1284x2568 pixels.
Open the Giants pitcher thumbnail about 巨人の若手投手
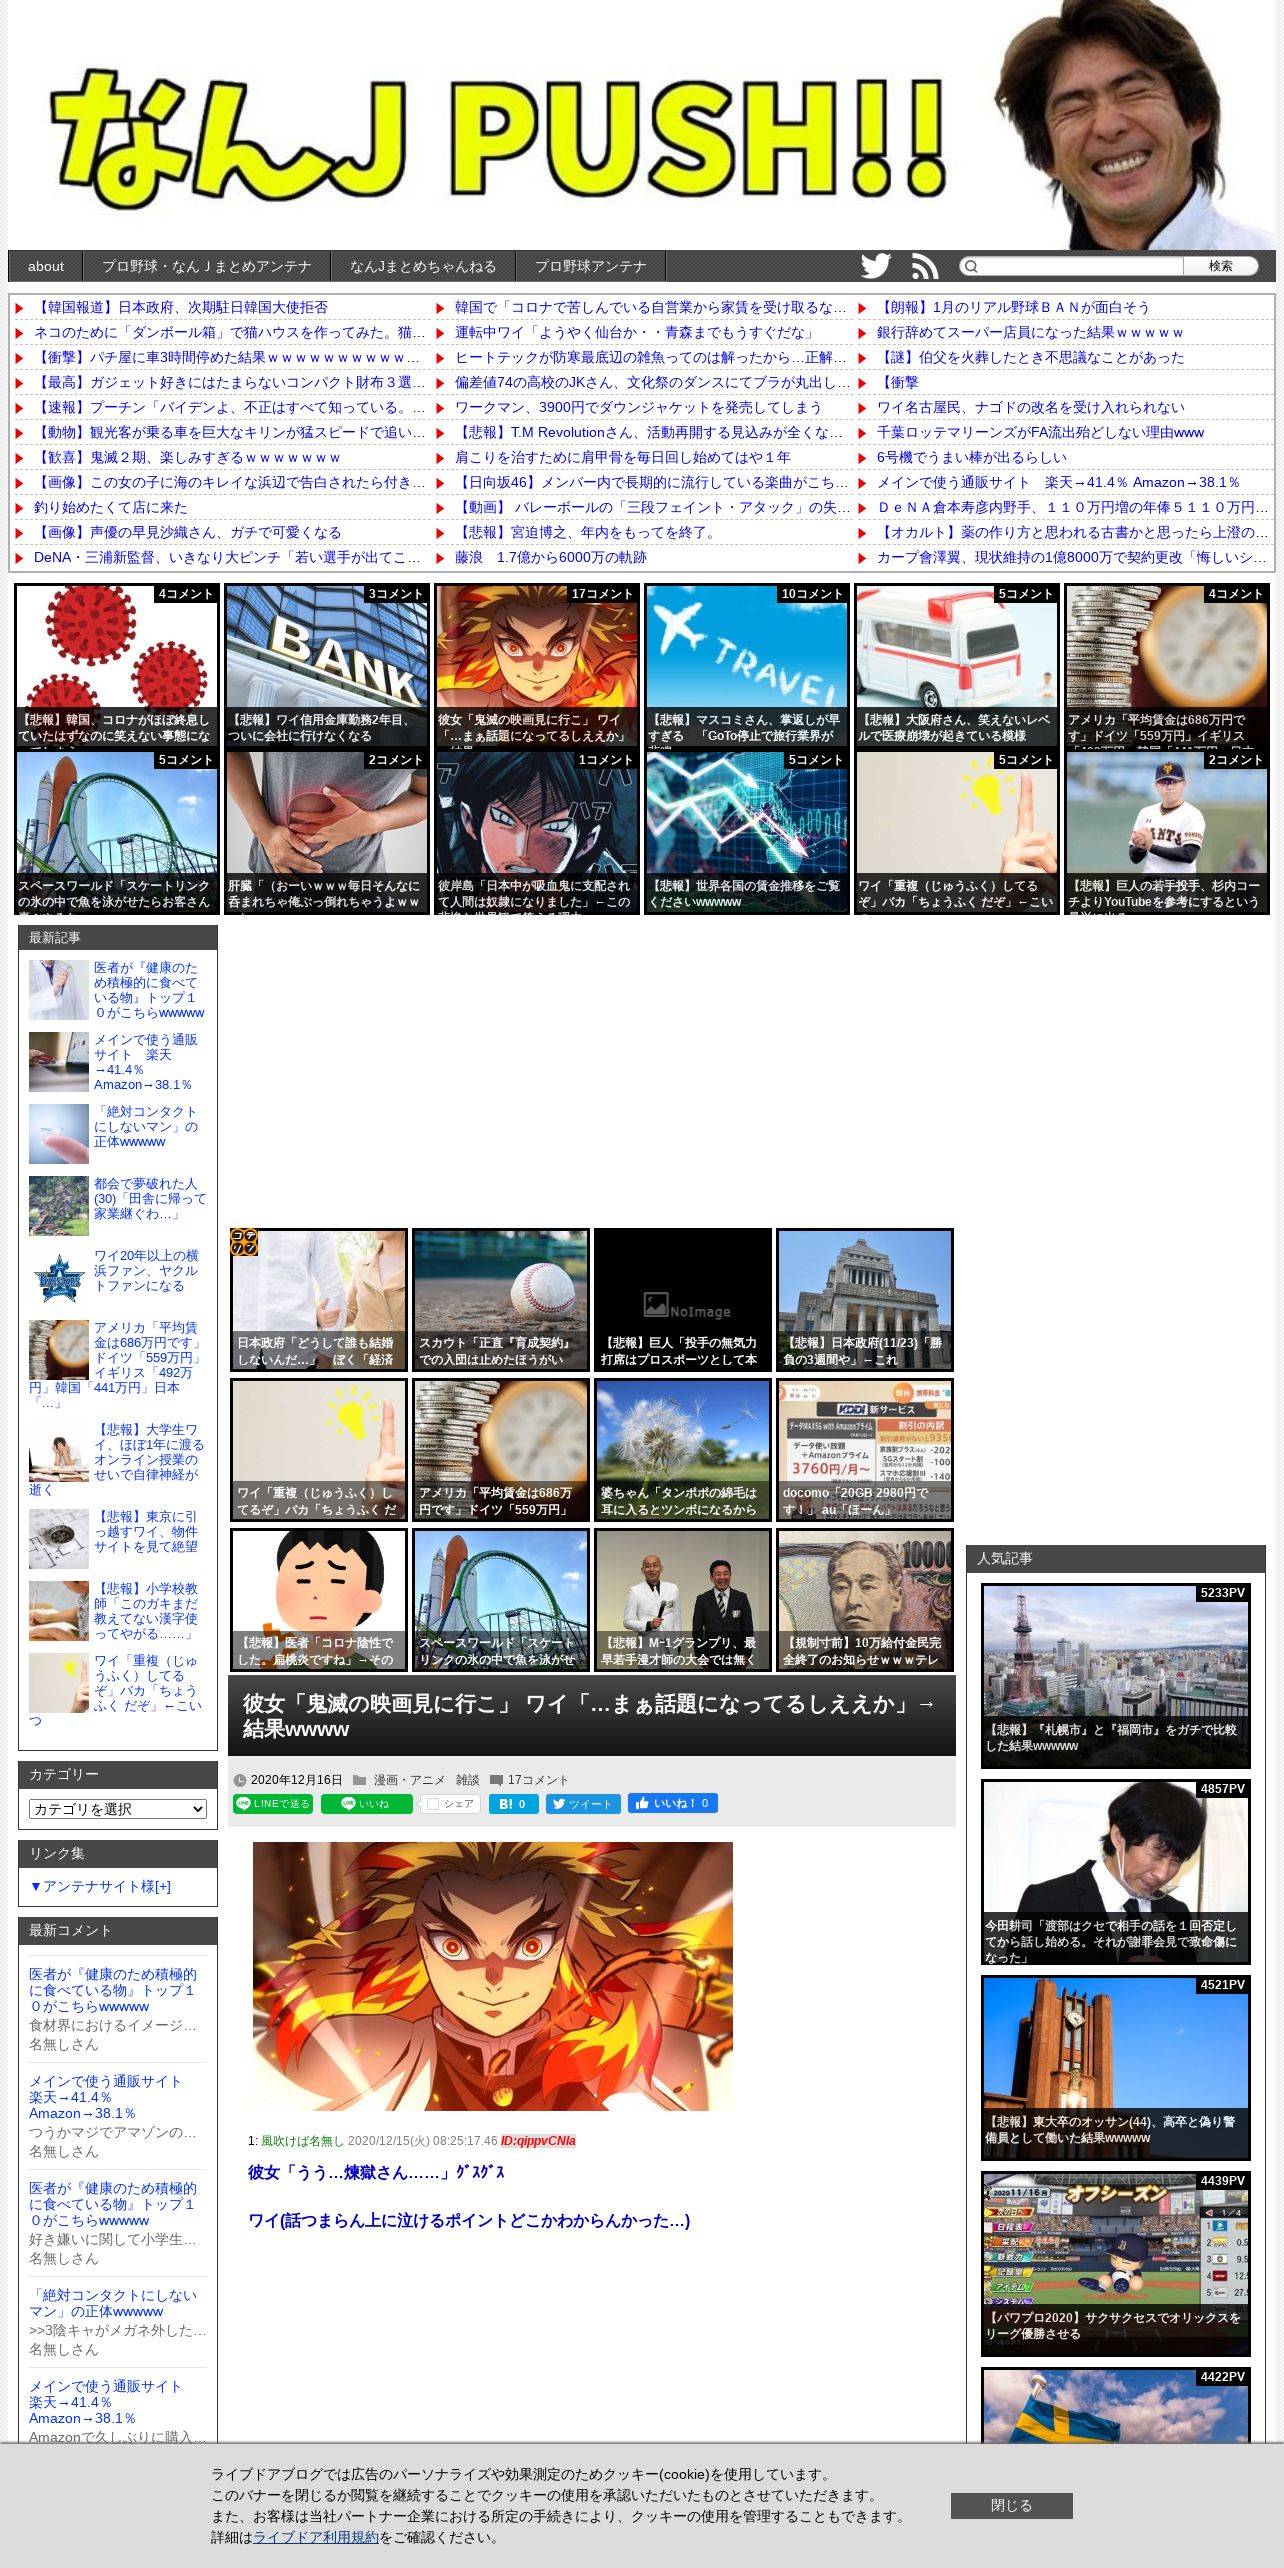pyautogui.click(x=1167, y=832)
